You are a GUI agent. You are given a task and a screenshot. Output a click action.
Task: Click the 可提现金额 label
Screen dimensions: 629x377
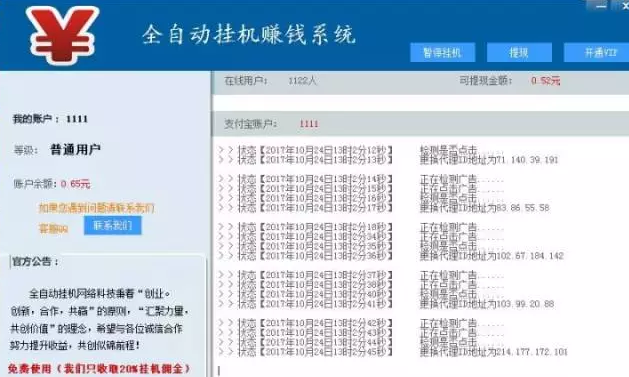tap(486, 81)
